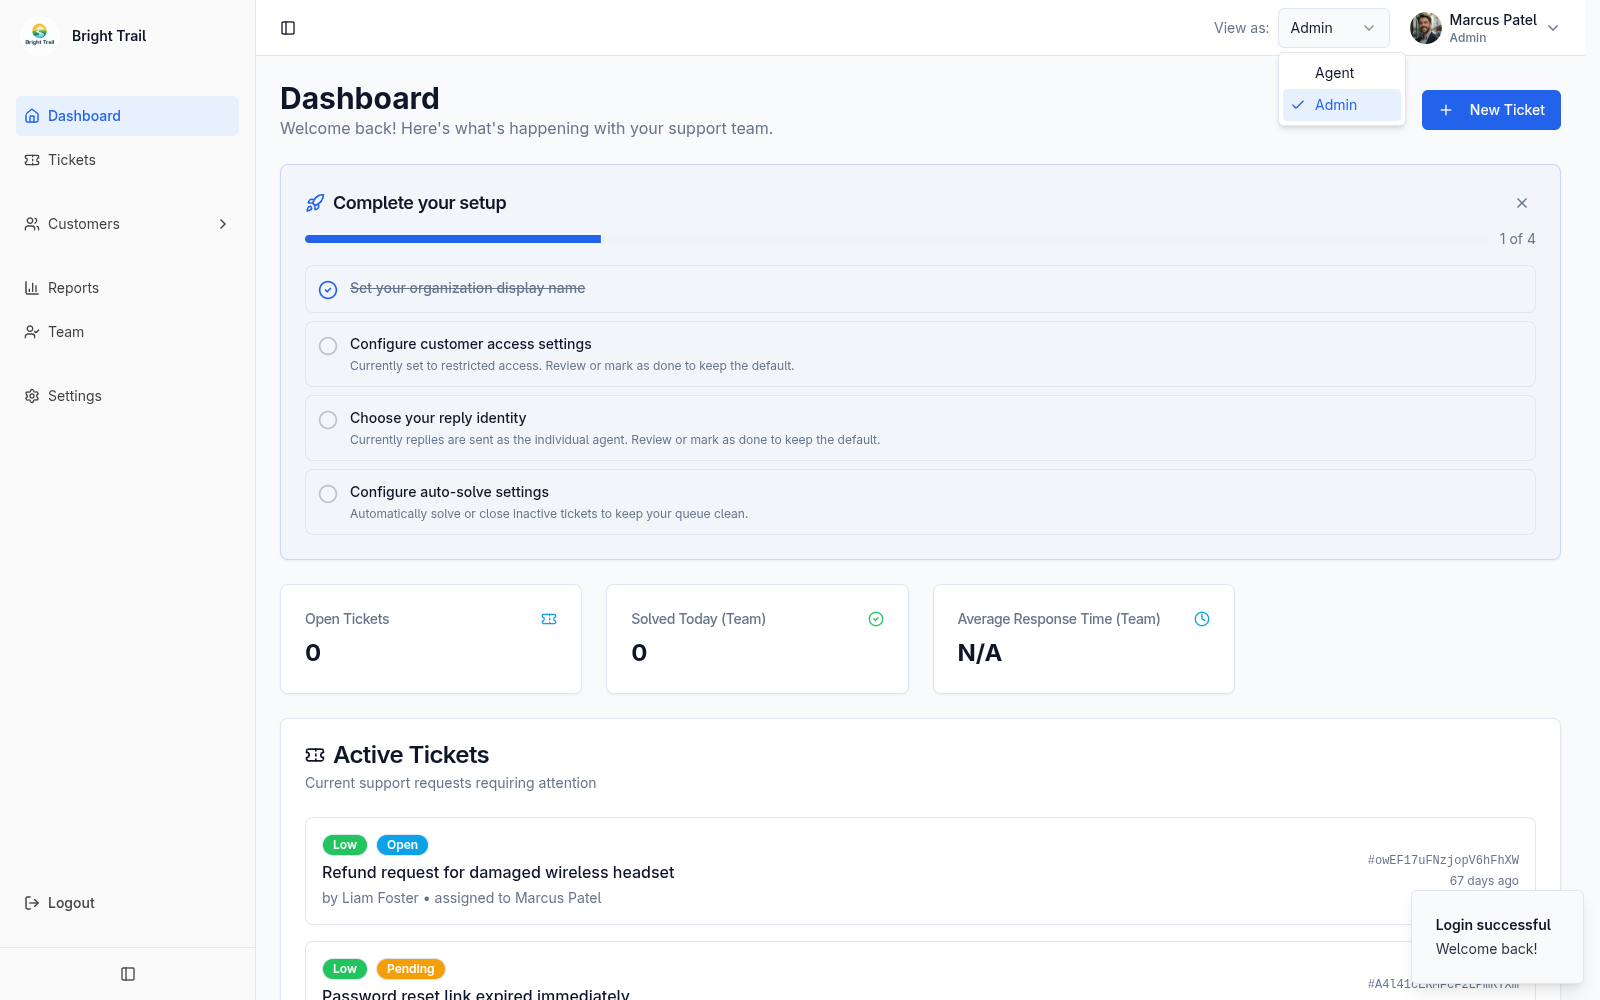The image size is (1600, 1000).
Task: Click the Dashboard home icon in sidebar
Action: click(32, 116)
